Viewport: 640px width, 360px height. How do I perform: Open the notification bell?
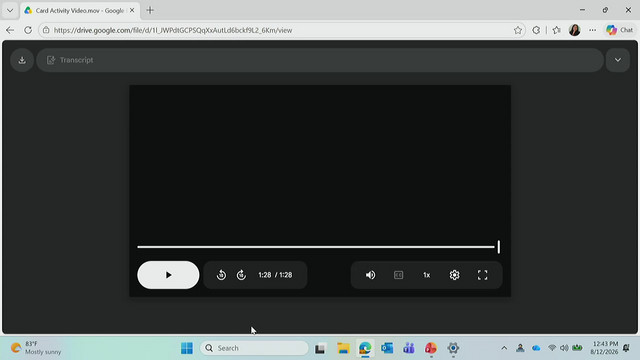pos(626,348)
